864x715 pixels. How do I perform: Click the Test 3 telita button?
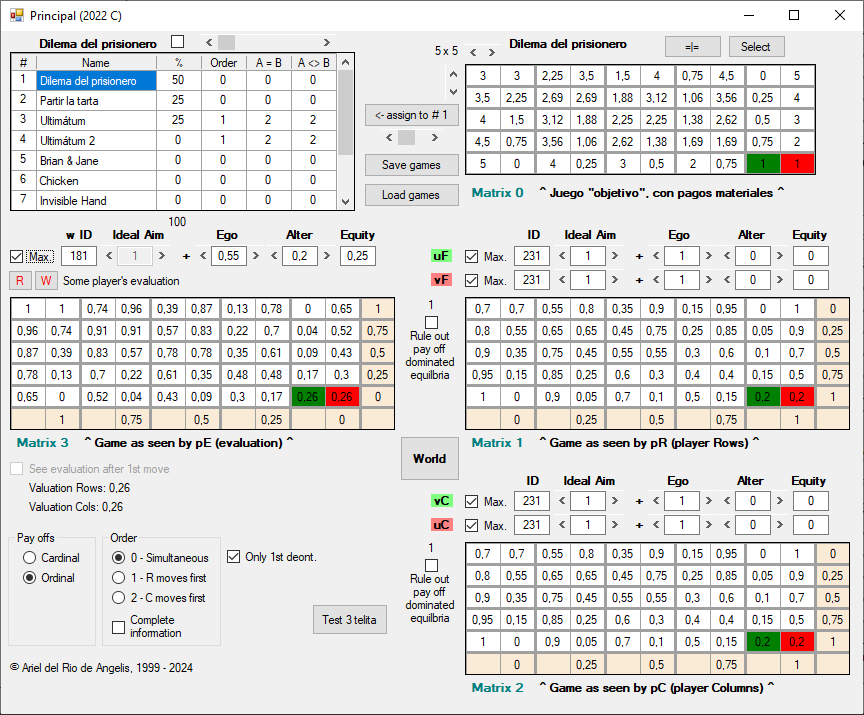[x=348, y=620]
